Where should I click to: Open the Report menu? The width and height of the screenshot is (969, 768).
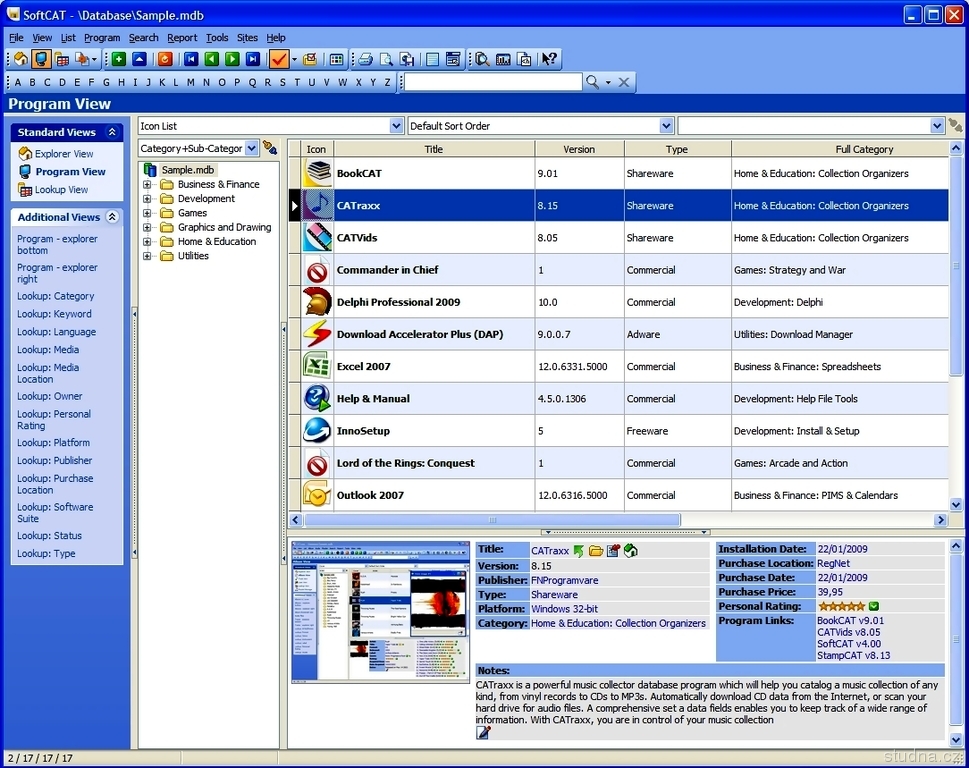point(182,38)
